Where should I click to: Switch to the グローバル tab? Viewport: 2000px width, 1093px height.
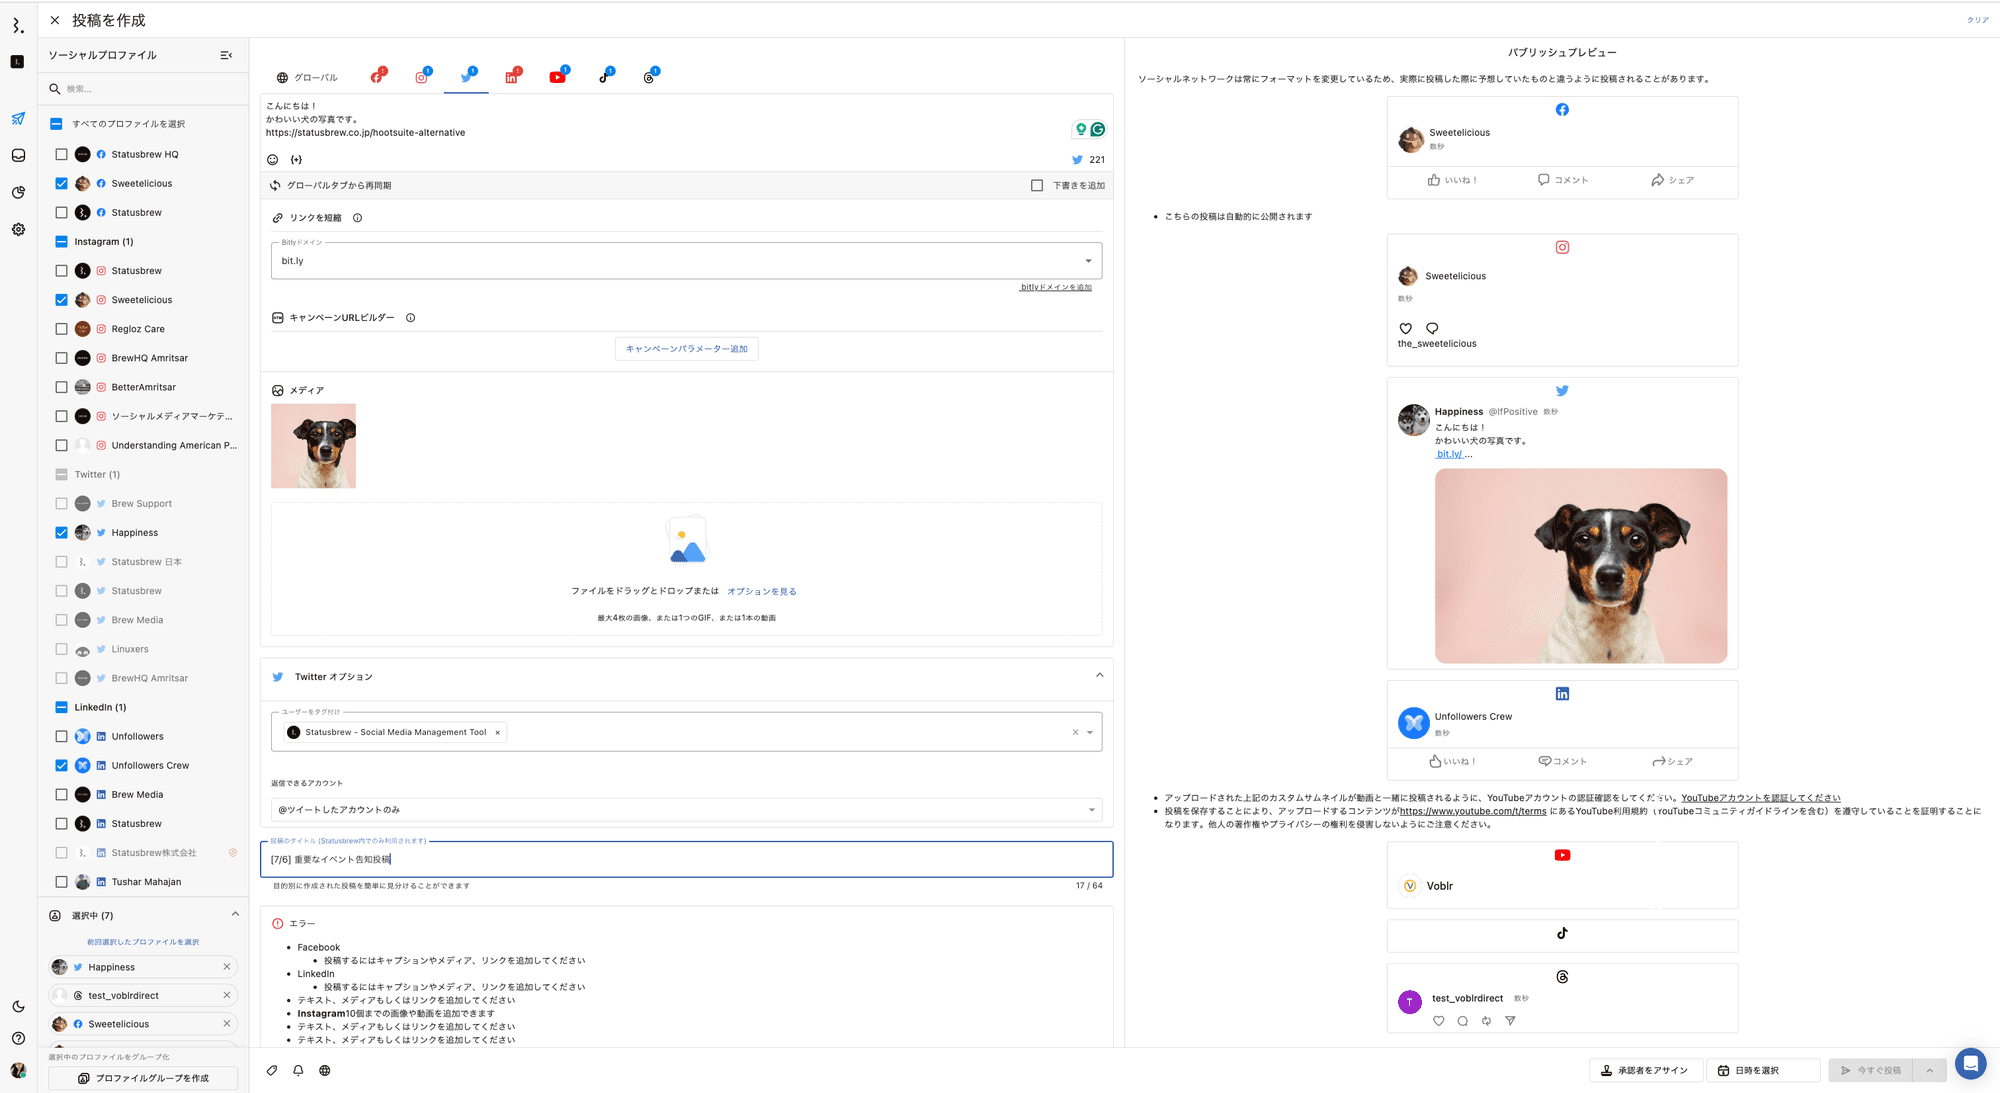click(308, 78)
